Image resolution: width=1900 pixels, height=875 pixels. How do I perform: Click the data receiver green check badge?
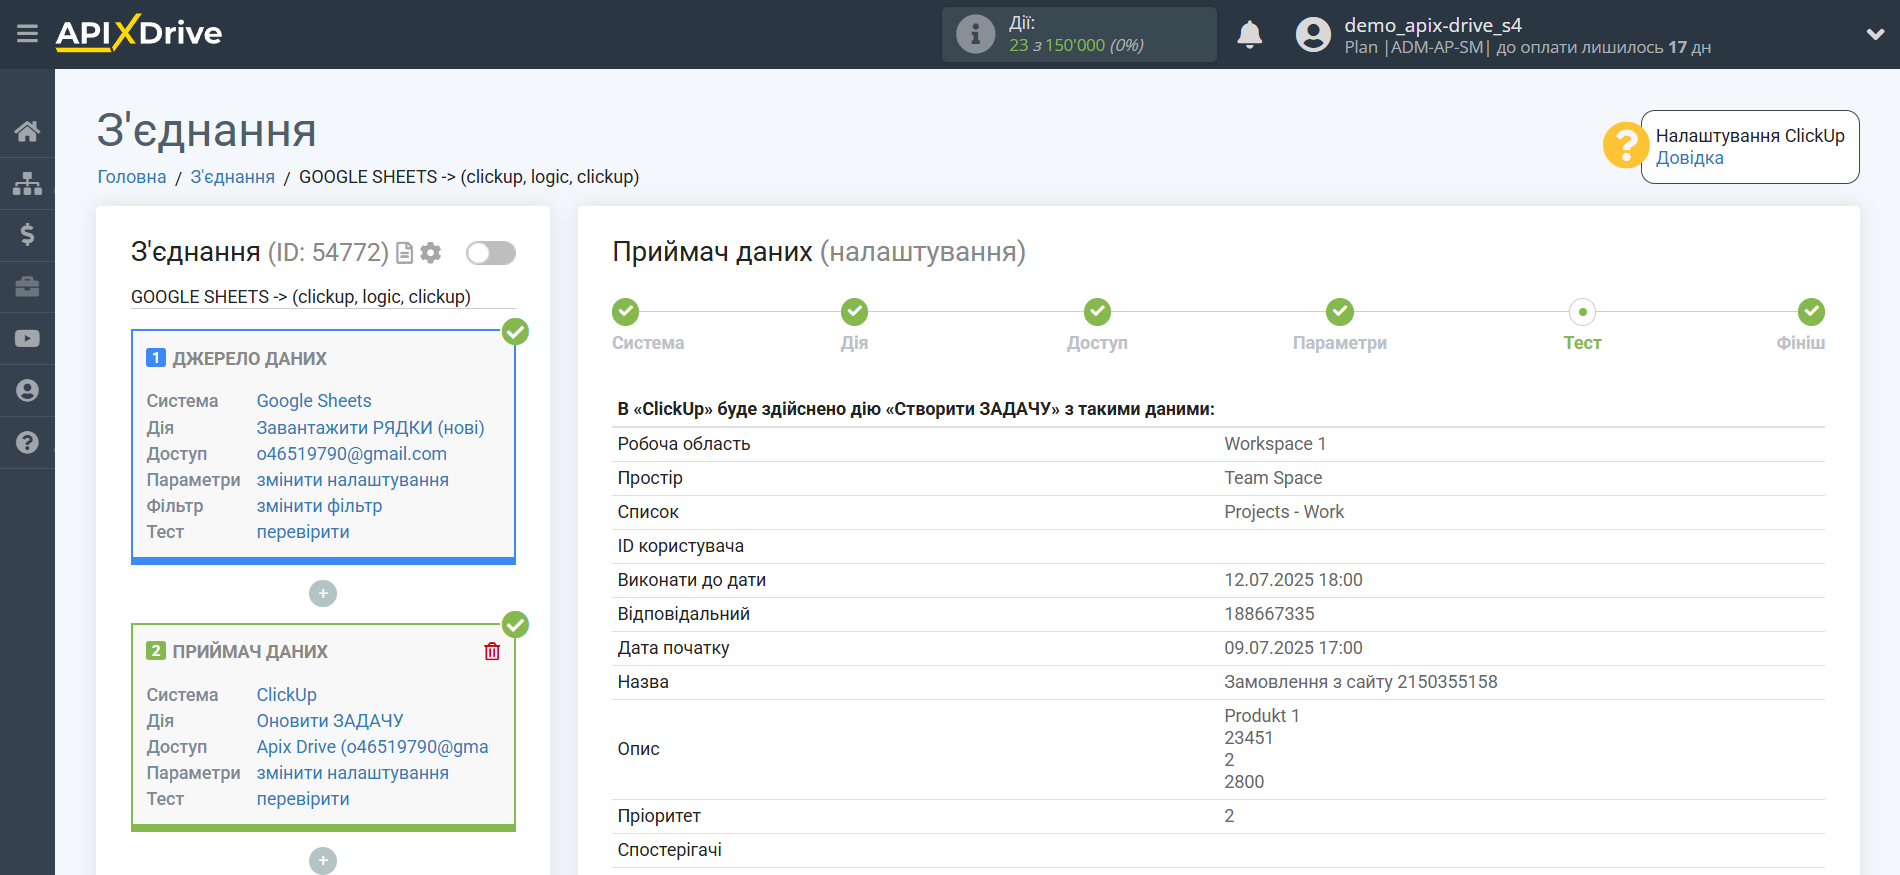click(x=515, y=624)
